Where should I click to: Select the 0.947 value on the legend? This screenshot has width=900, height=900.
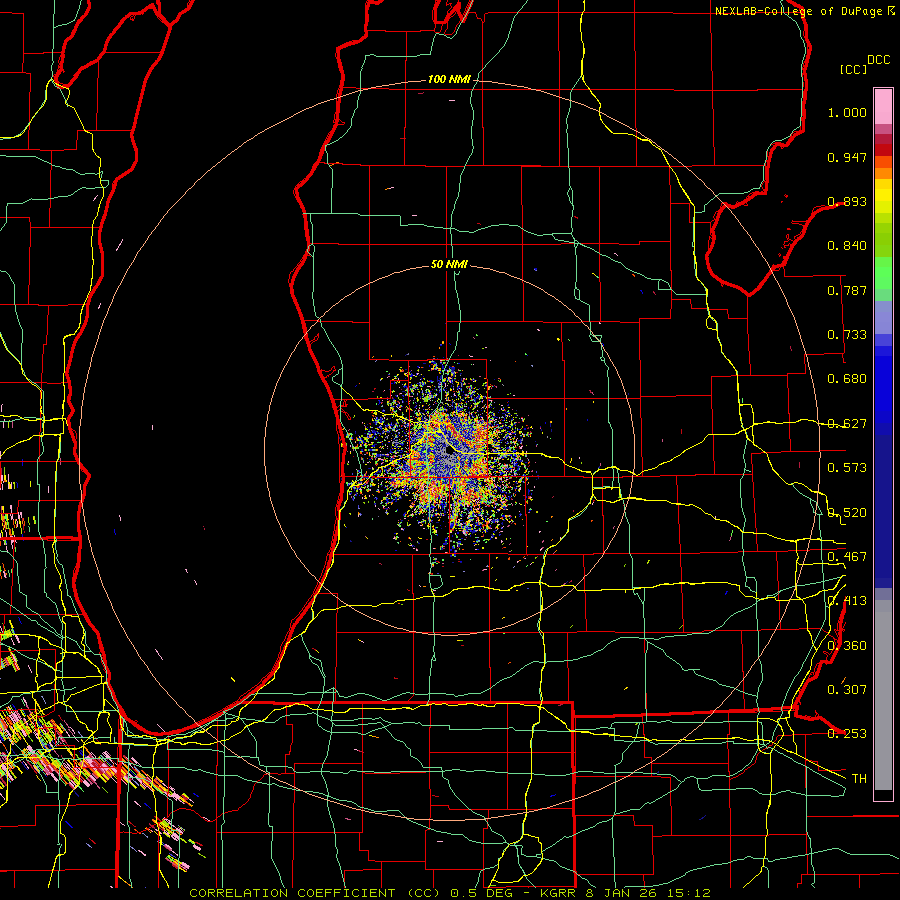[x=847, y=157]
